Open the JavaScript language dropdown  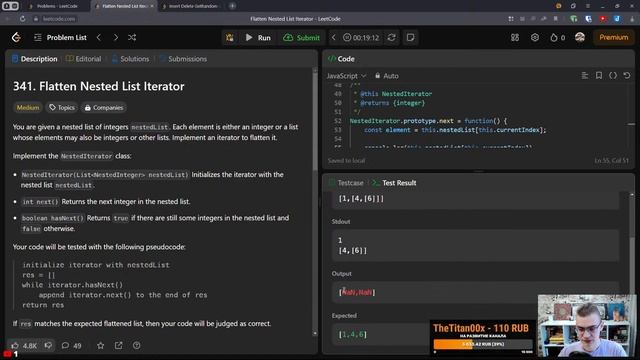pos(346,76)
